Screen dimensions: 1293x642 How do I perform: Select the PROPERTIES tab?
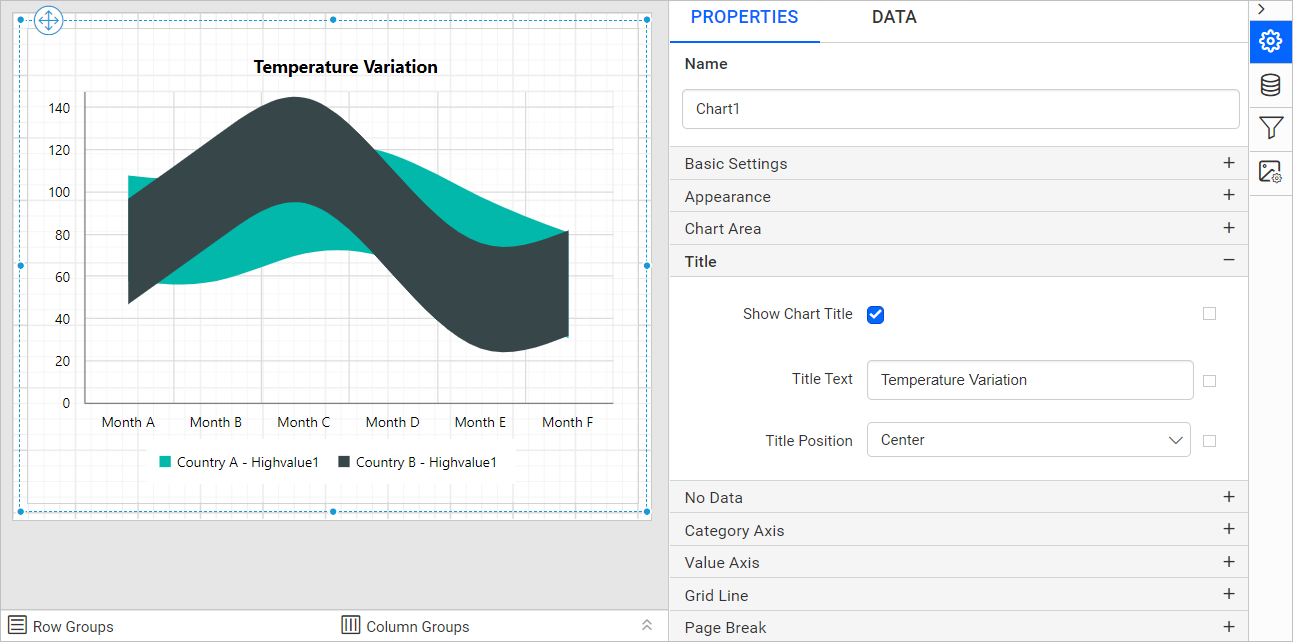click(x=745, y=17)
